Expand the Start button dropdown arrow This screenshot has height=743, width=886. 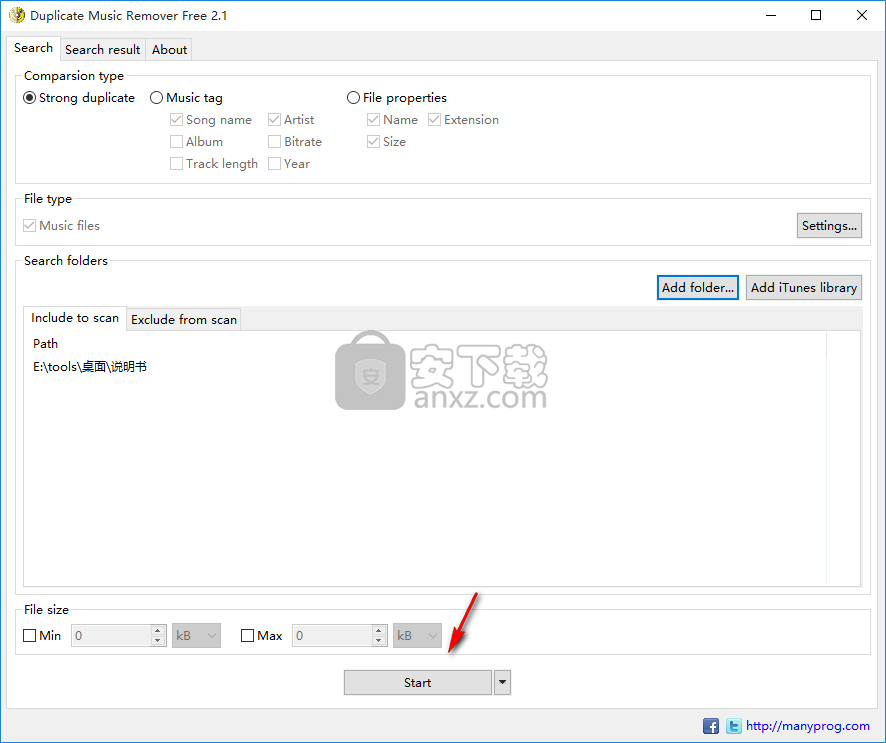502,683
